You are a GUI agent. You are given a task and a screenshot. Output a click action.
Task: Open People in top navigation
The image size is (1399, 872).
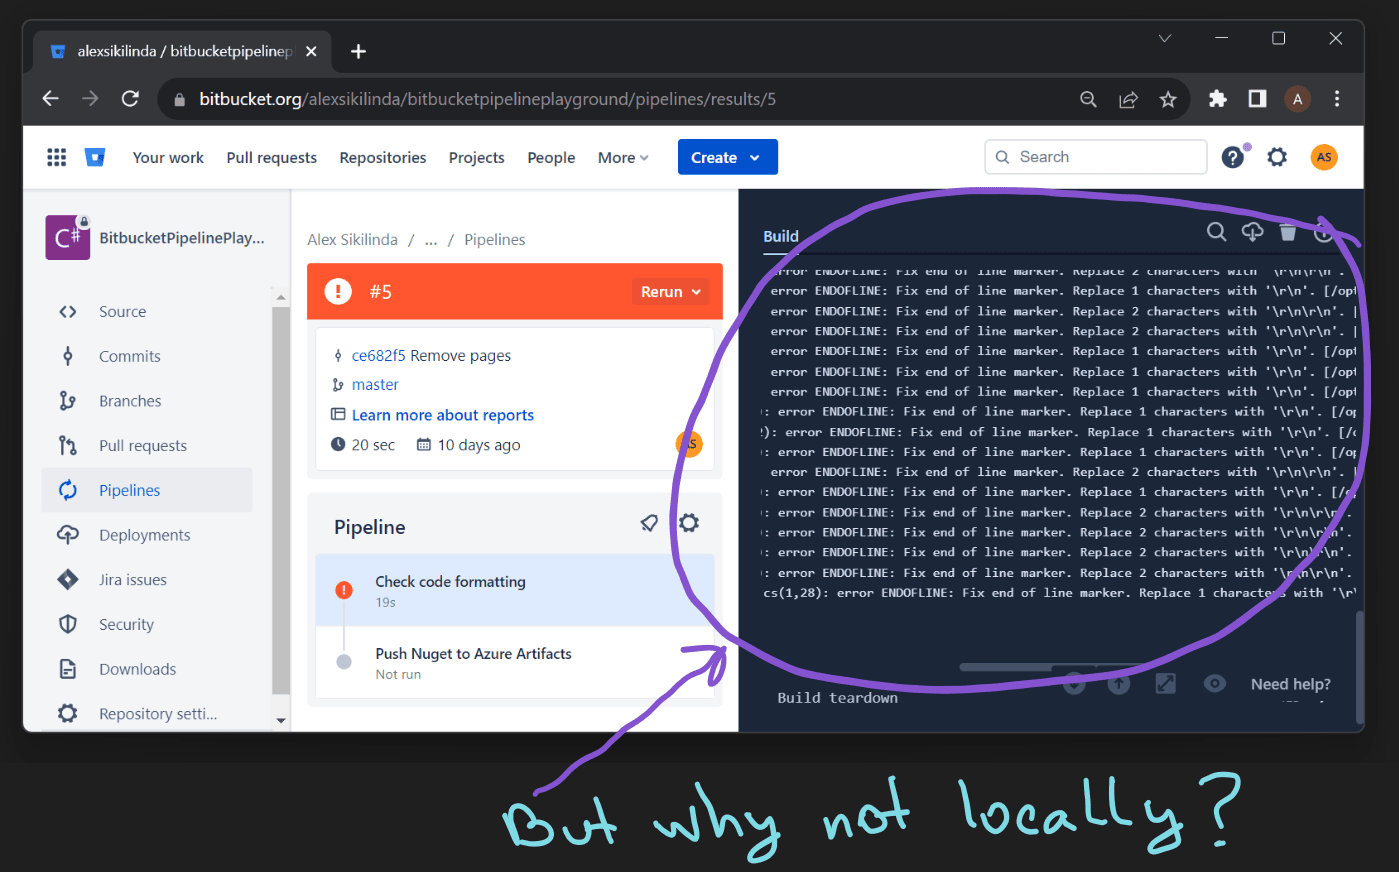(551, 157)
